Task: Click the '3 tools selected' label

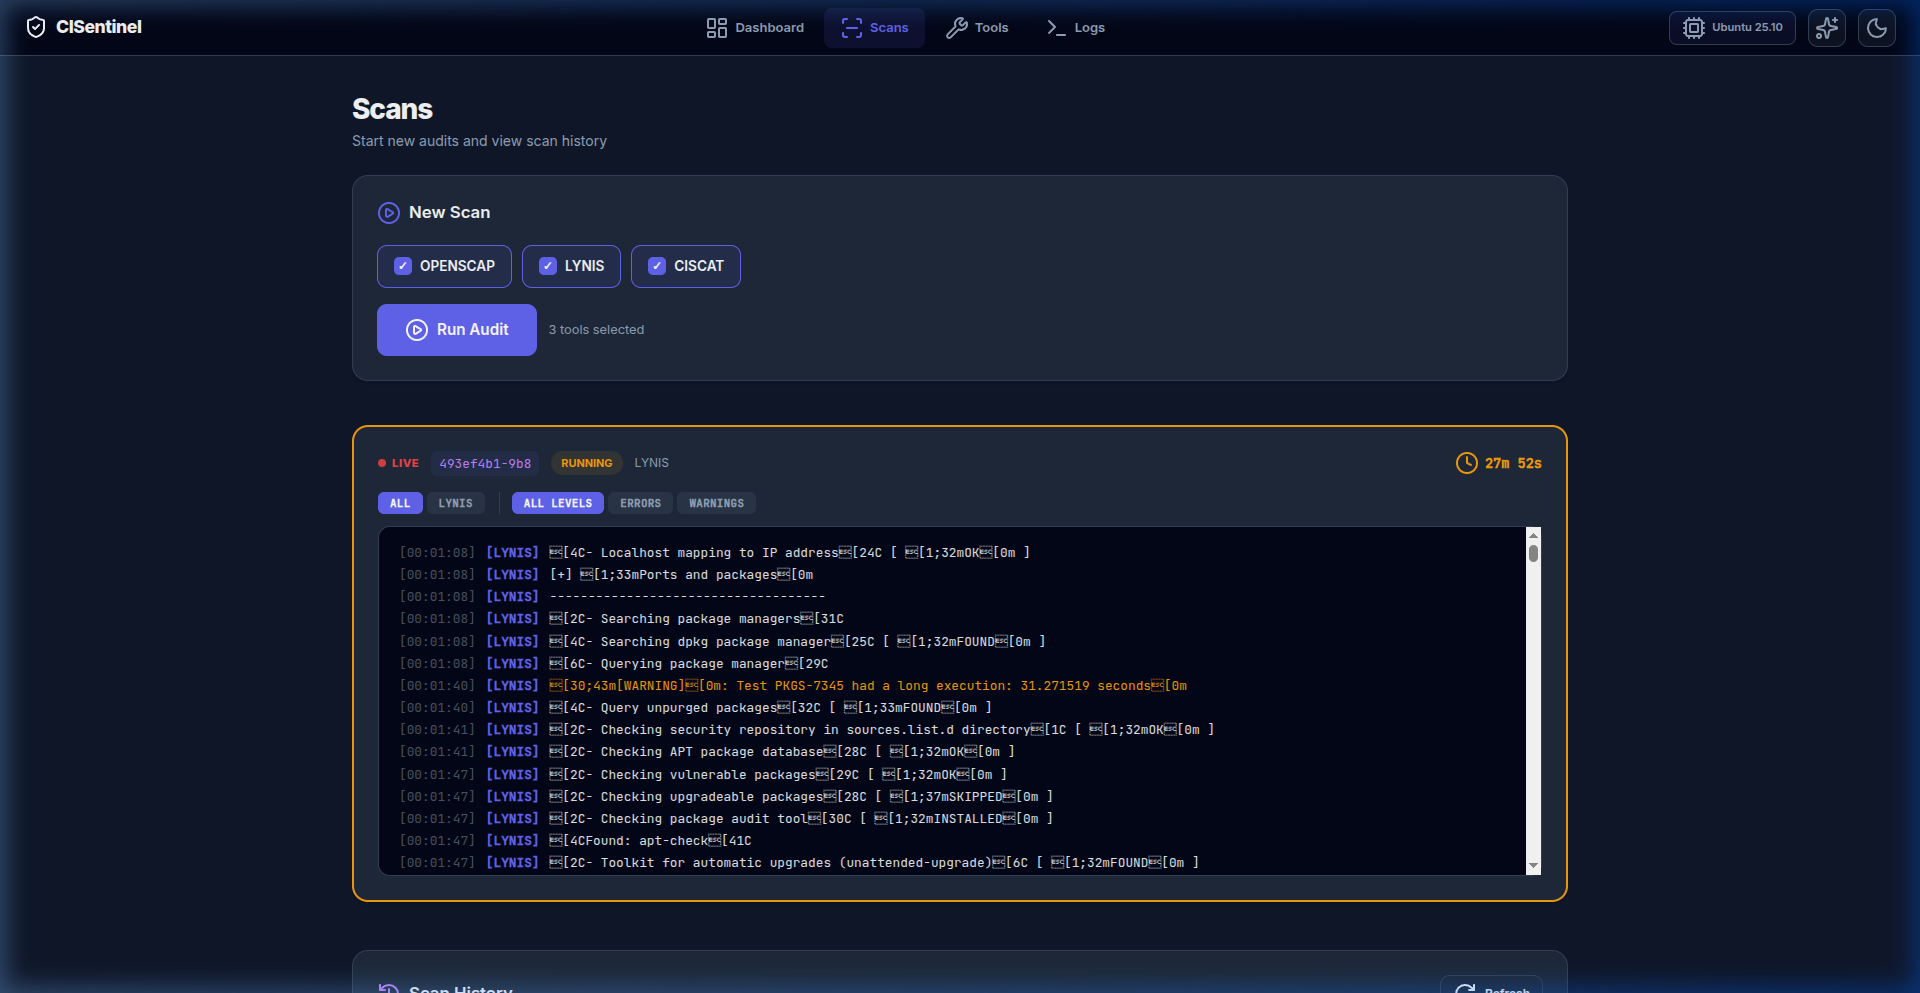Action: 596,330
